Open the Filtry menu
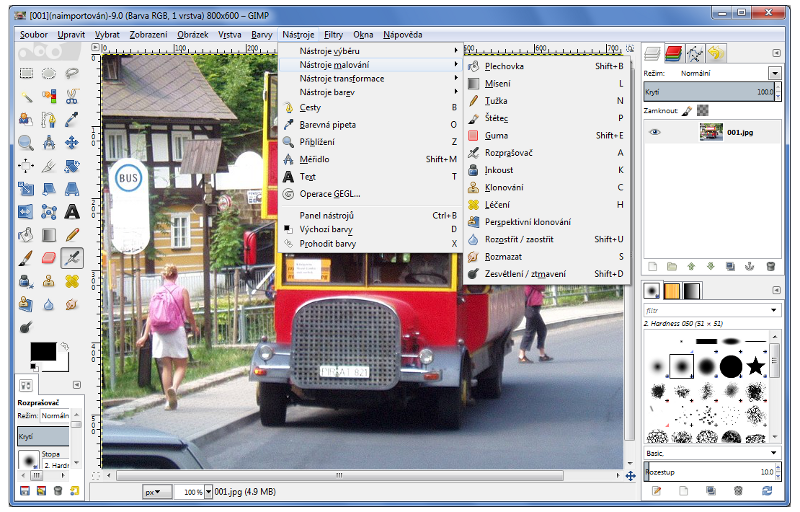 [333, 34]
